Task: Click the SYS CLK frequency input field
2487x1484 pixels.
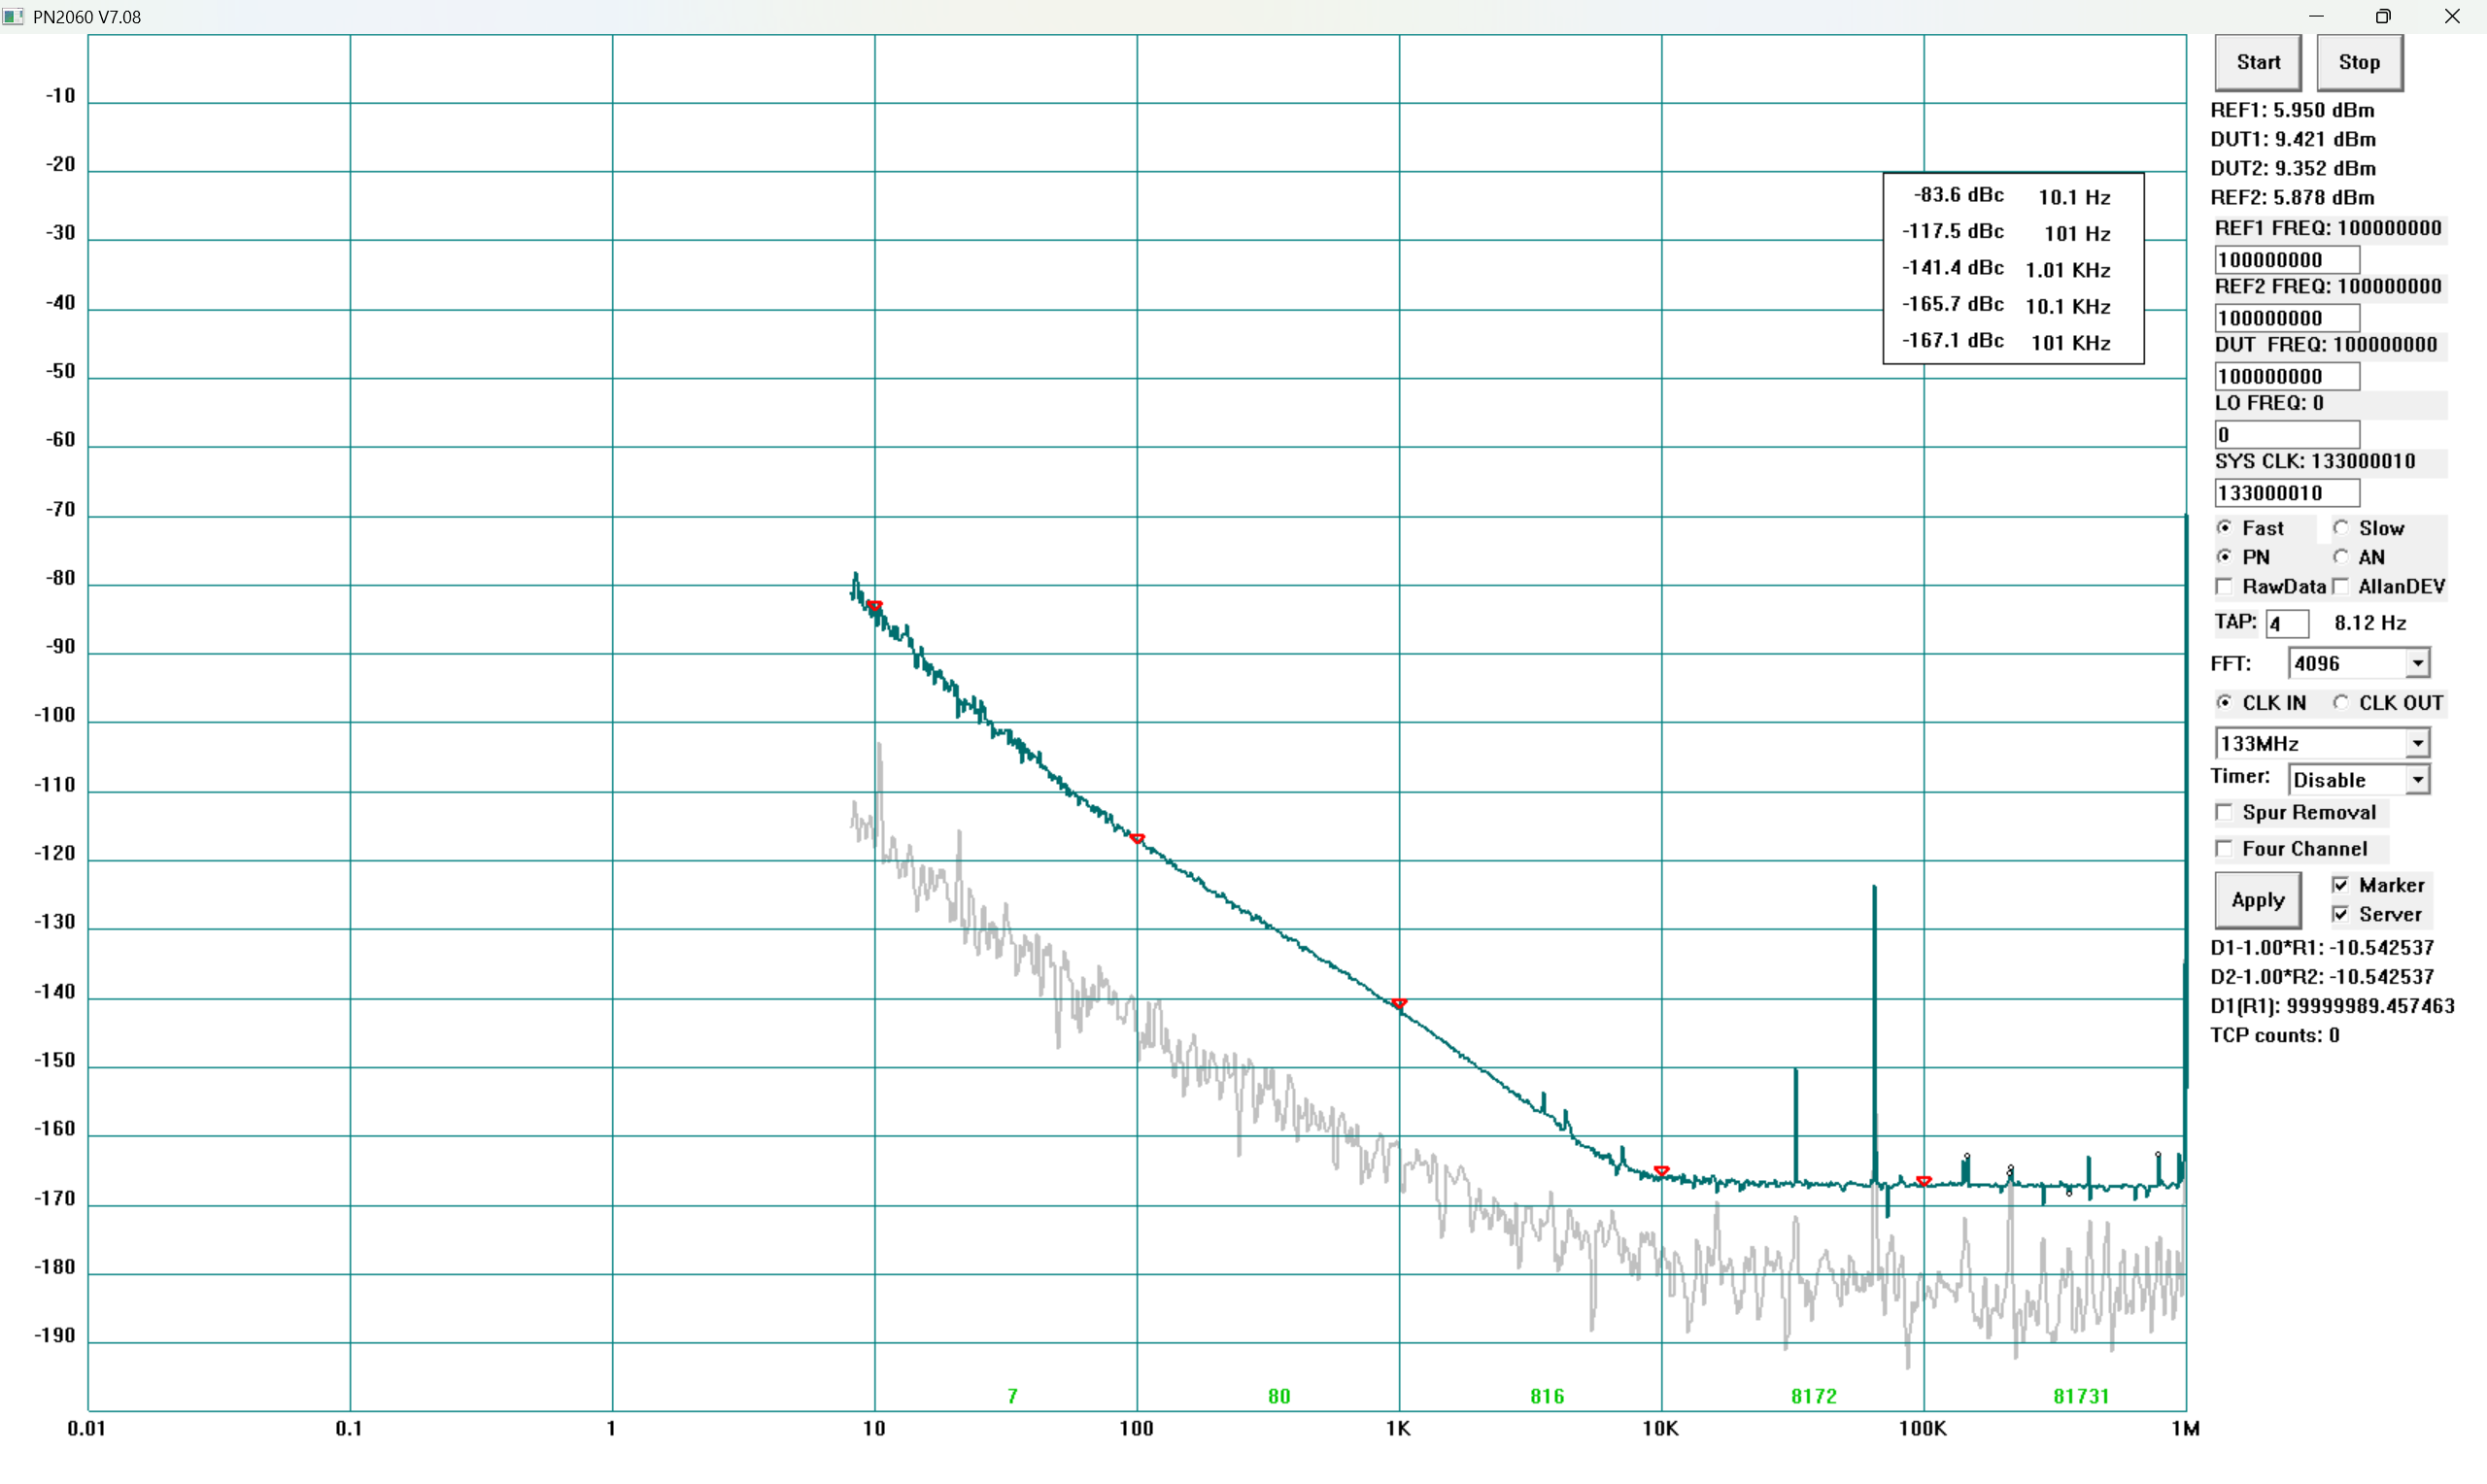Action: [2286, 493]
